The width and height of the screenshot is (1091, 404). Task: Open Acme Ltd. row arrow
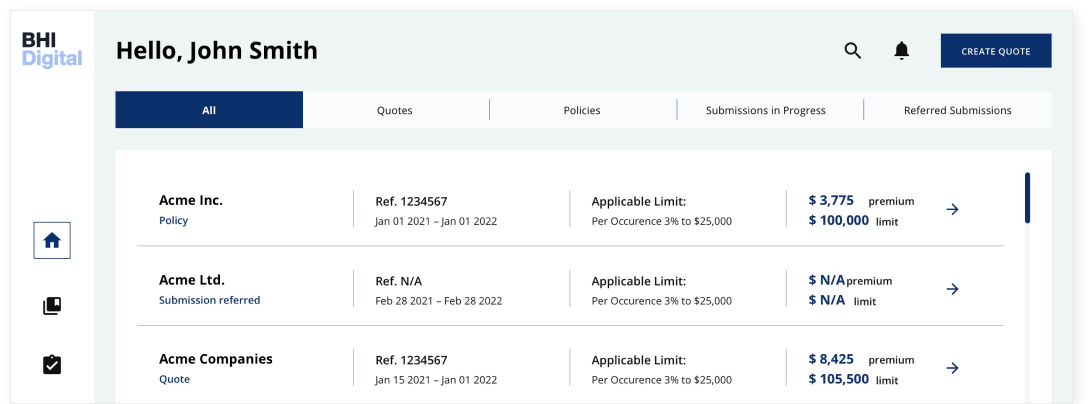[952, 289]
